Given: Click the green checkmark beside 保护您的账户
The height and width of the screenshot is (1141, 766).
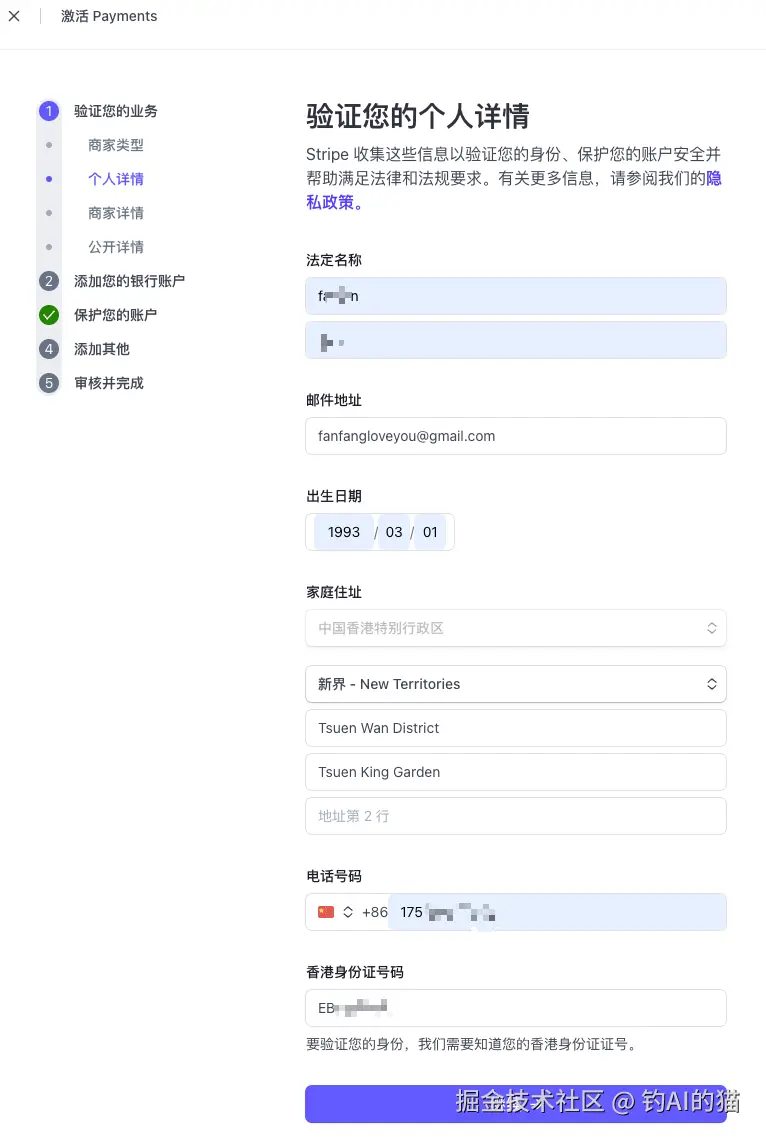Looking at the screenshot, I should [49, 315].
